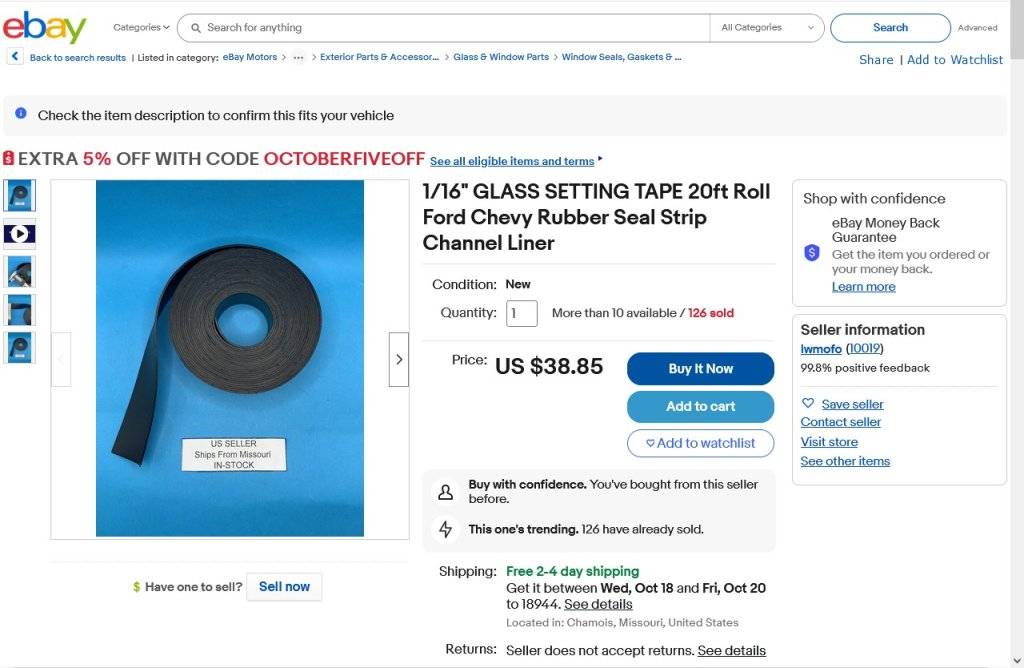1024x668 pixels.
Task: Show previous image with left arrow
Action: click(61, 359)
